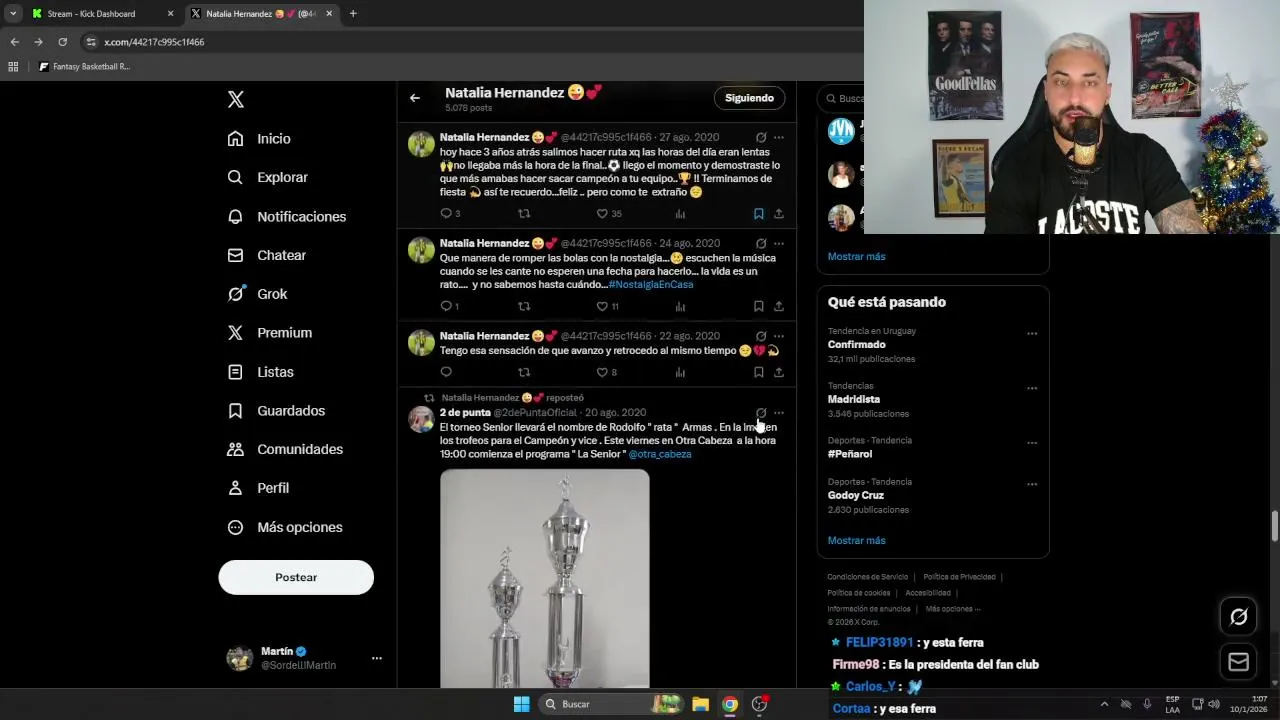Open Windows Start menu
Image resolution: width=1280 pixels, height=720 pixels.
pyautogui.click(x=521, y=704)
